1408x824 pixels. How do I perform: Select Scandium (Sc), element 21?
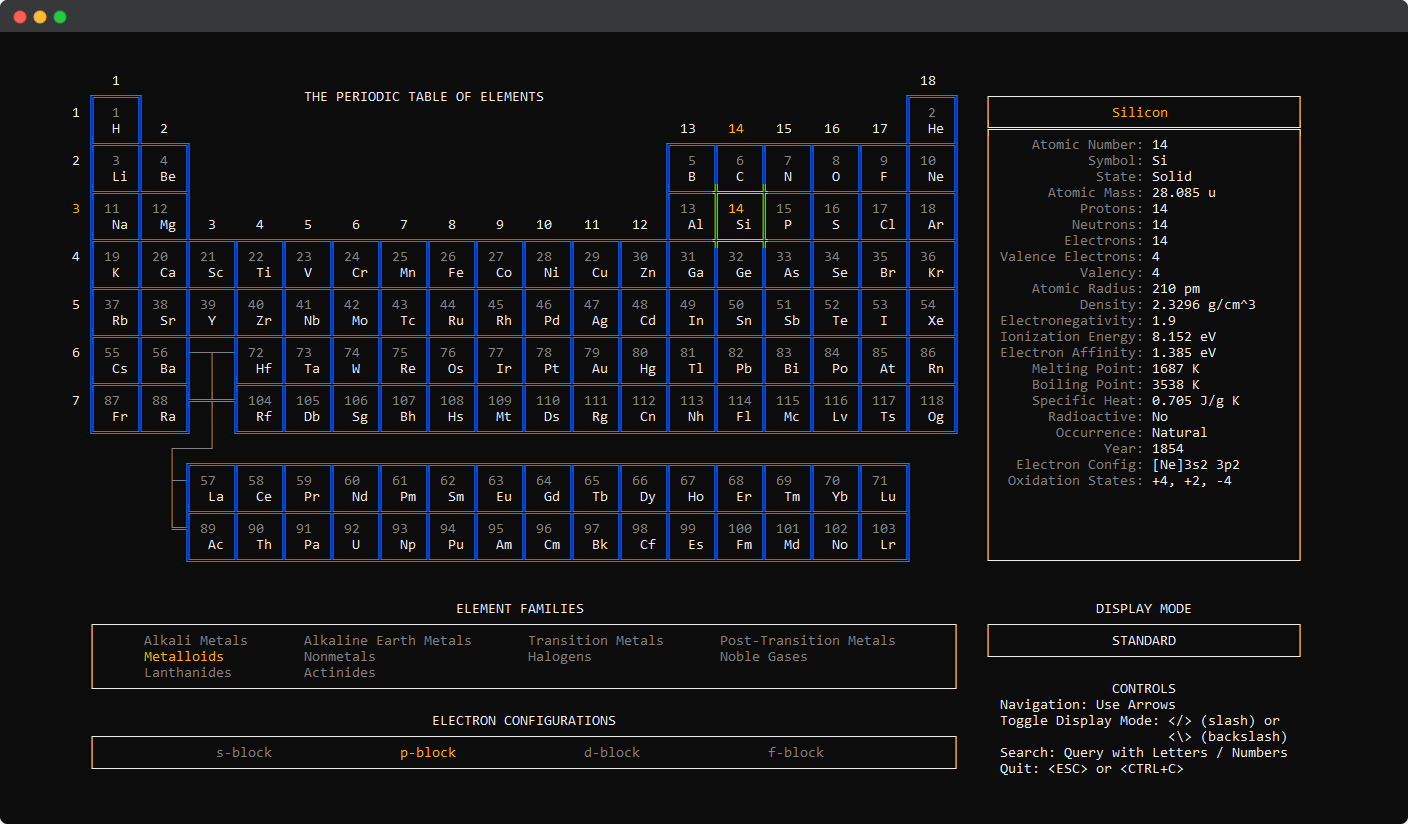(x=212, y=264)
